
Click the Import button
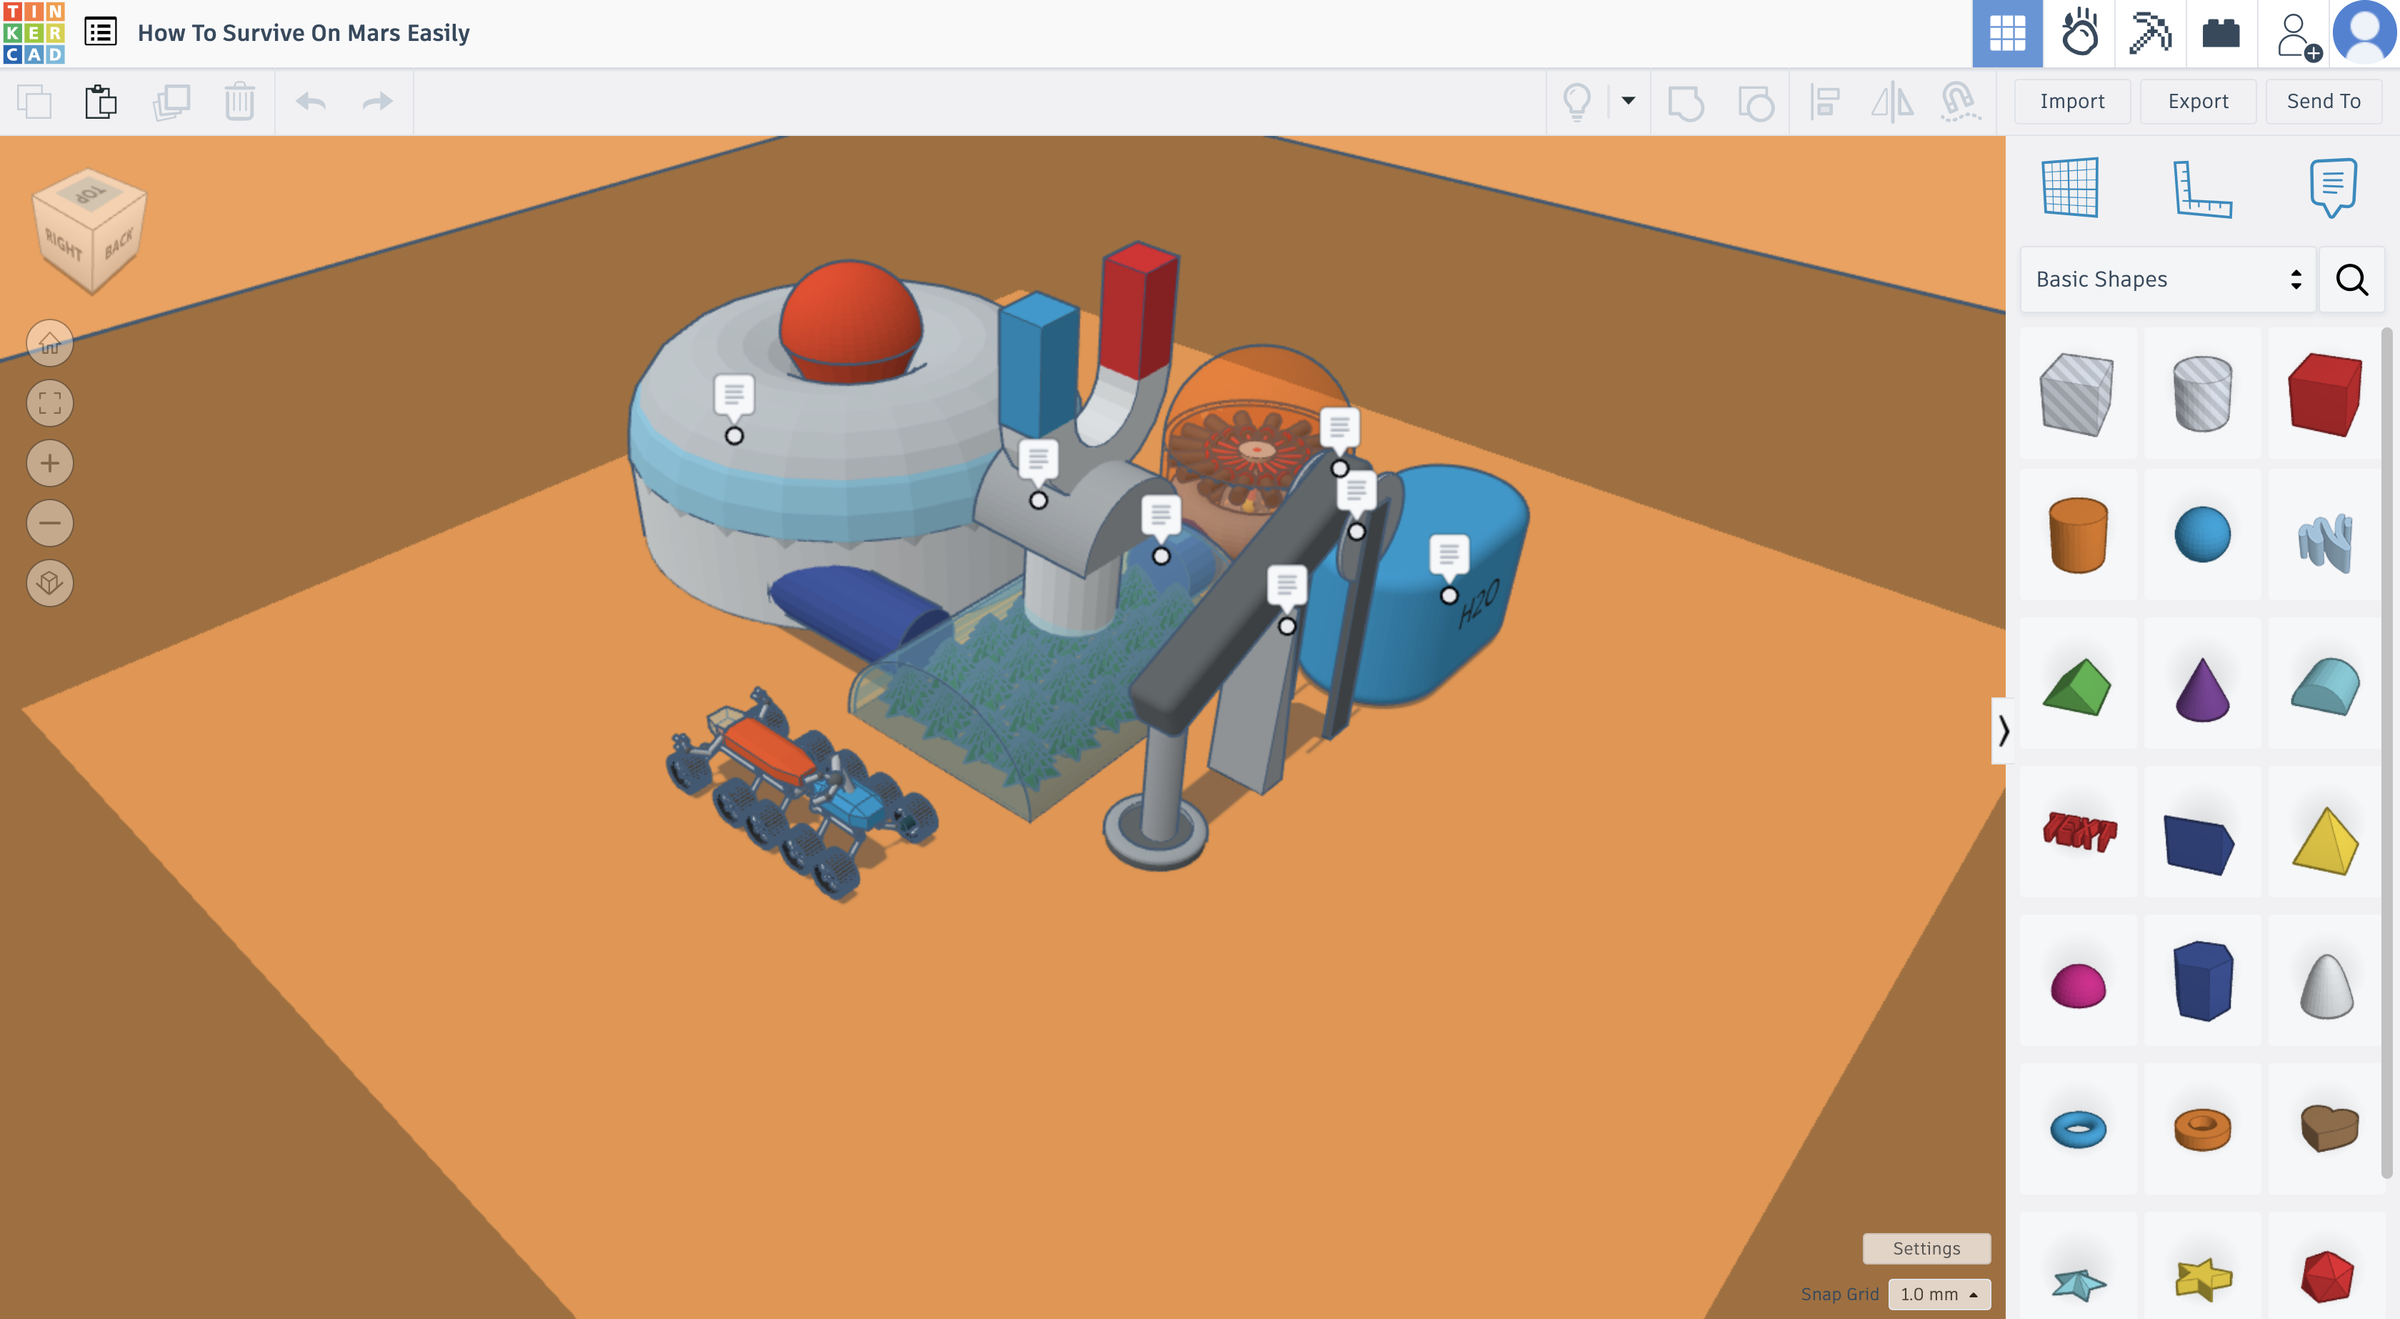point(2072,101)
